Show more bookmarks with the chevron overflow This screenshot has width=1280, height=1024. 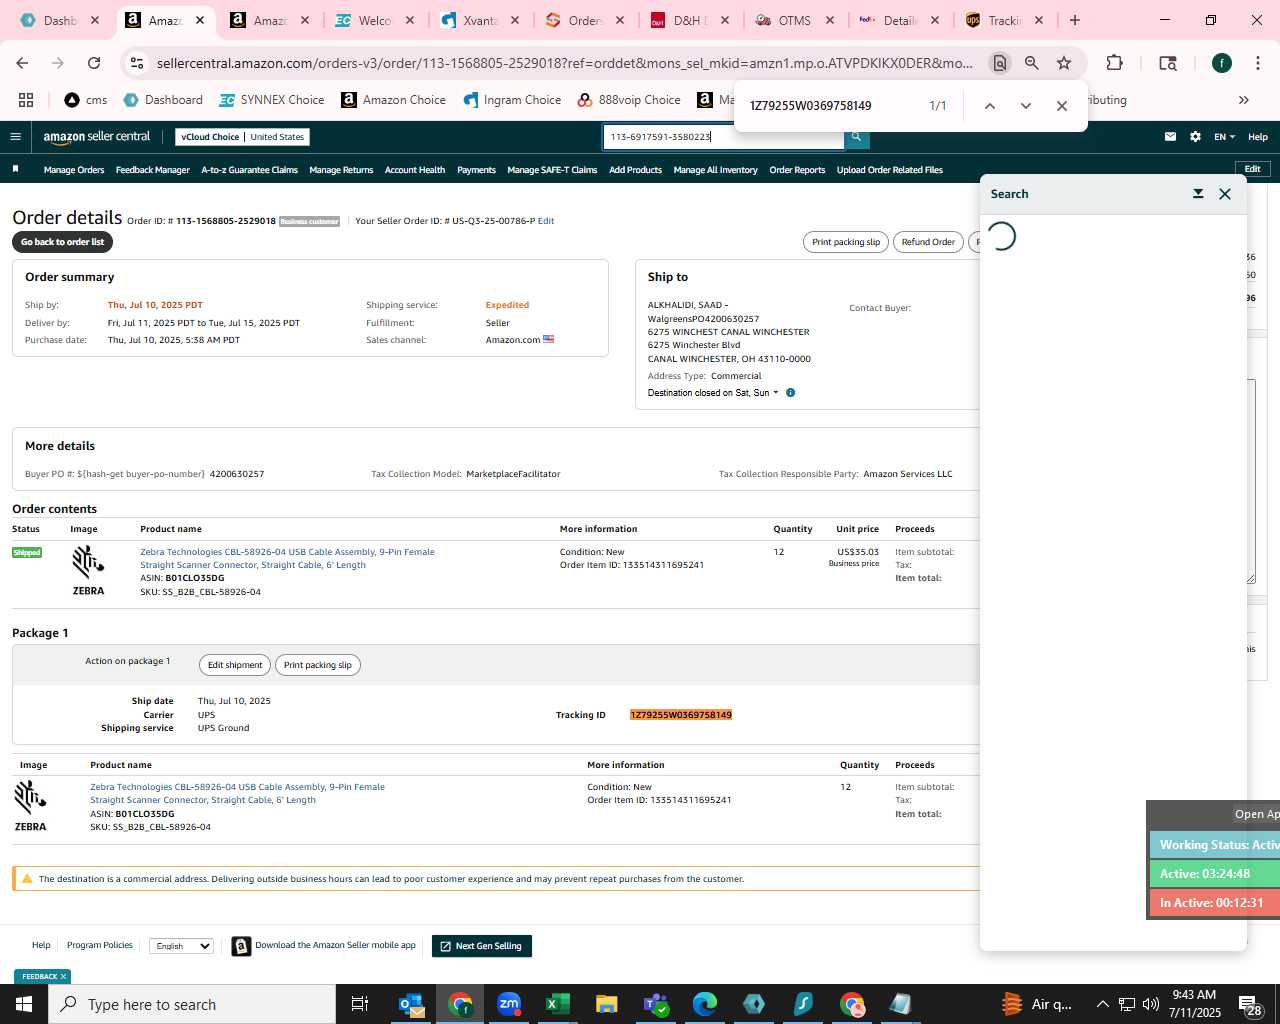point(1244,100)
